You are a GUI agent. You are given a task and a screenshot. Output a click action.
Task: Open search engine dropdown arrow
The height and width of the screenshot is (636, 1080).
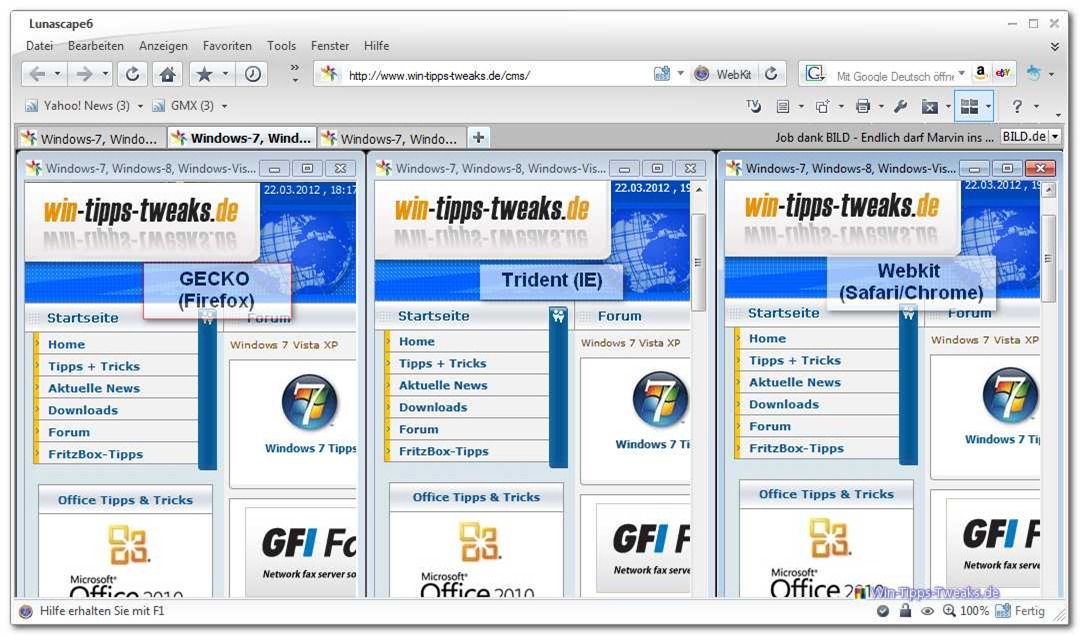click(962, 73)
